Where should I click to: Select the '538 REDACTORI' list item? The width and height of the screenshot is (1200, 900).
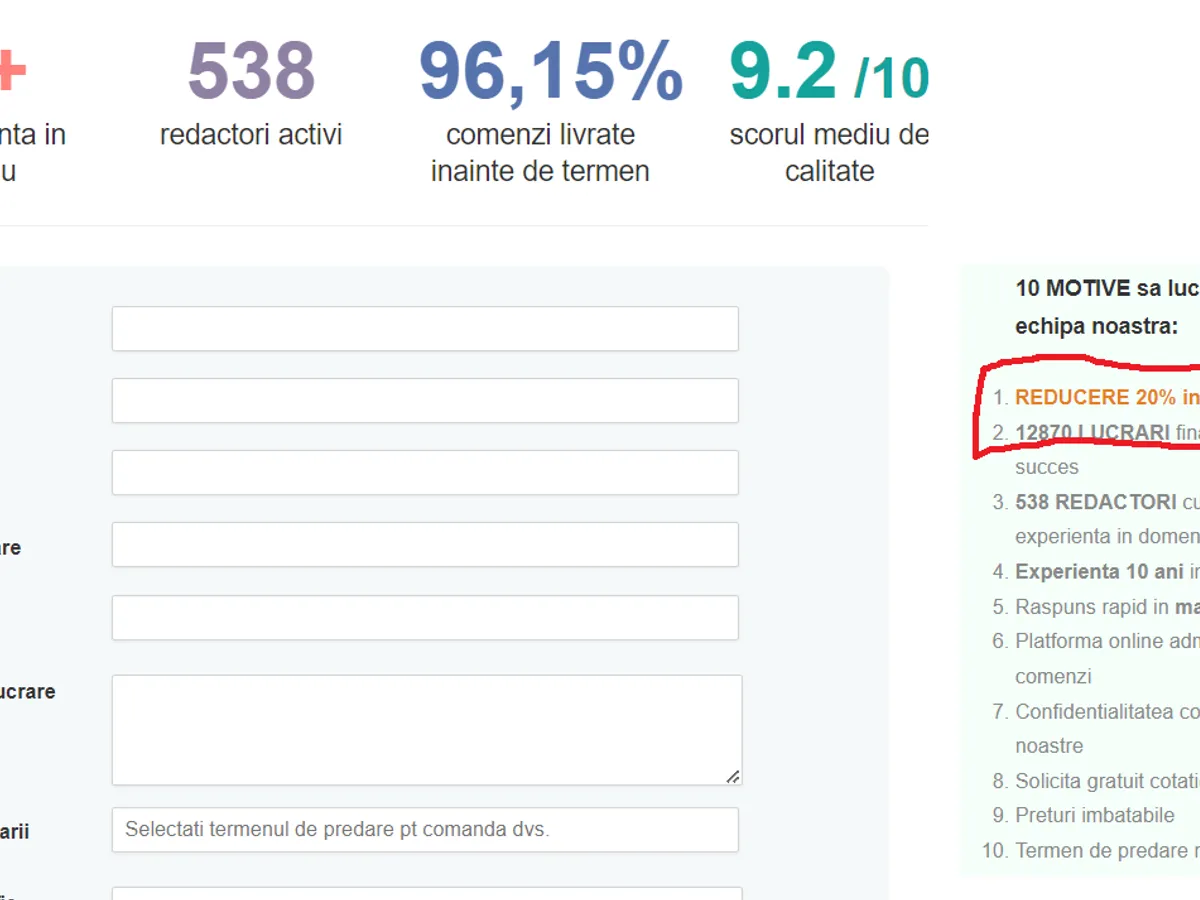pyautogui.click(x=1096, y=502)
